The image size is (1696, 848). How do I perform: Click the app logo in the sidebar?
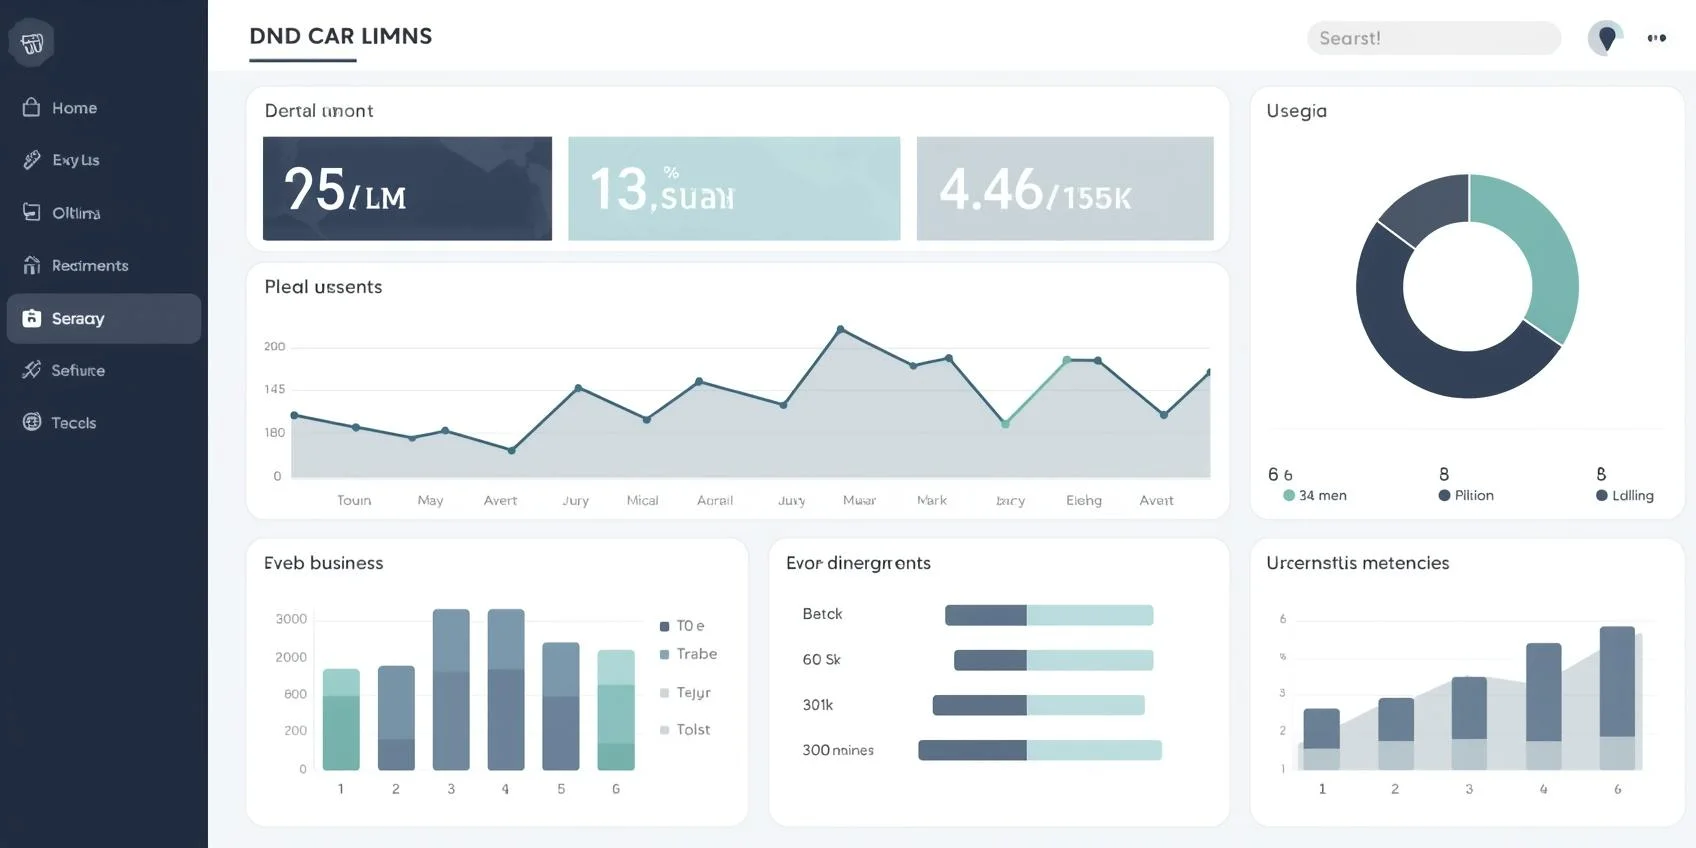click(x=32, y=43)
